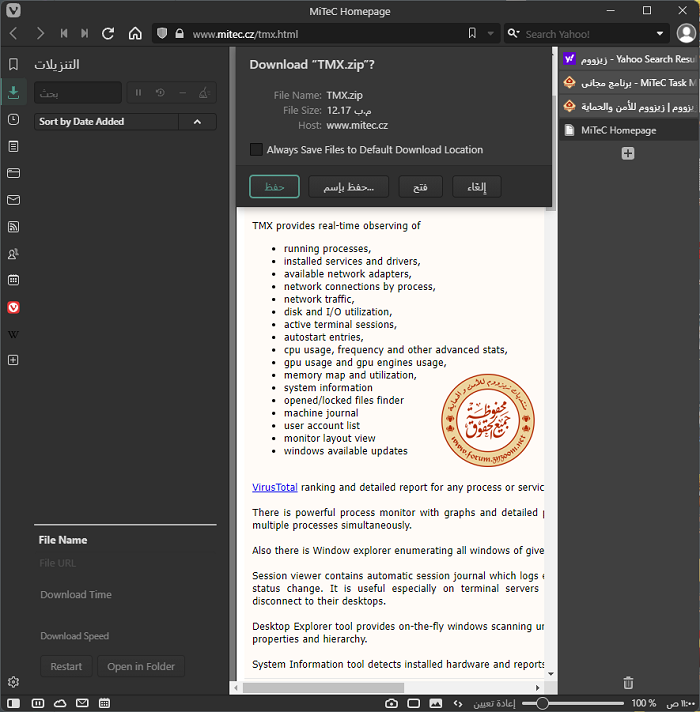Click Open in Folder button

click(x=141, y=666)
